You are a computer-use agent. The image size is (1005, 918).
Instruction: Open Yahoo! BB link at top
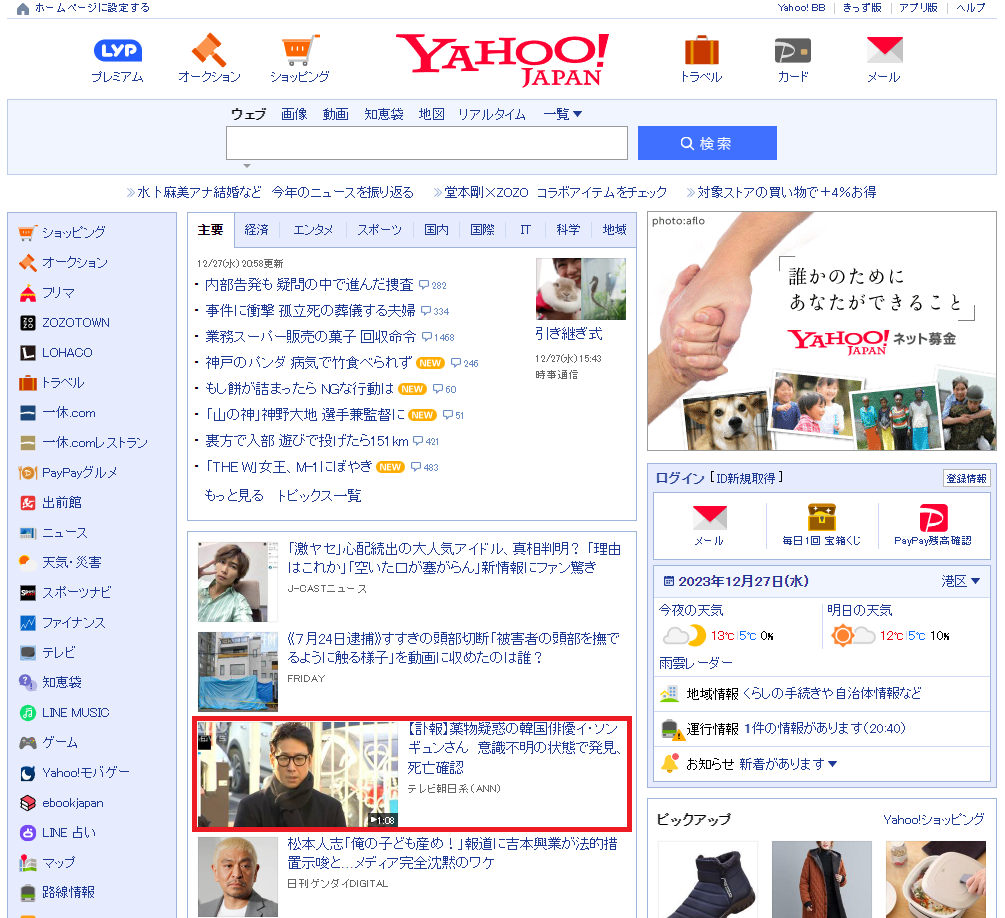801,8
